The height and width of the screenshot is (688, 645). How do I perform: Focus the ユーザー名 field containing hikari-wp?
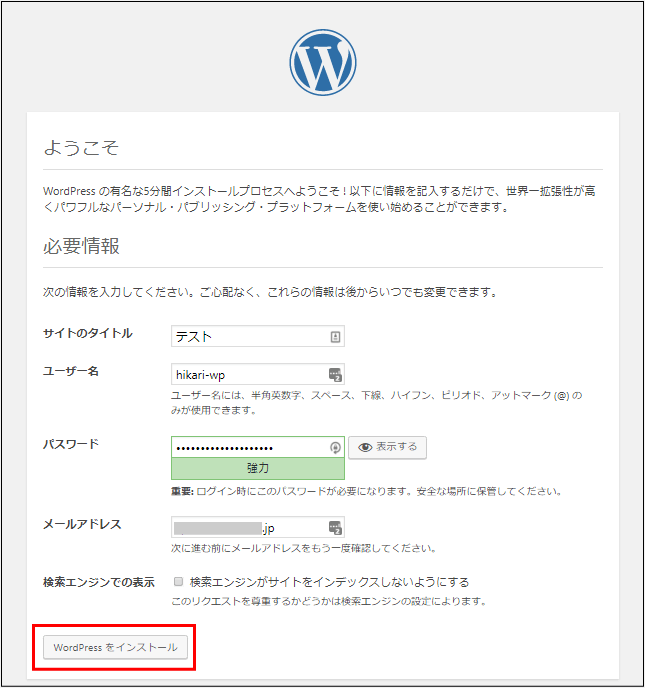click(x=258, y=374)
